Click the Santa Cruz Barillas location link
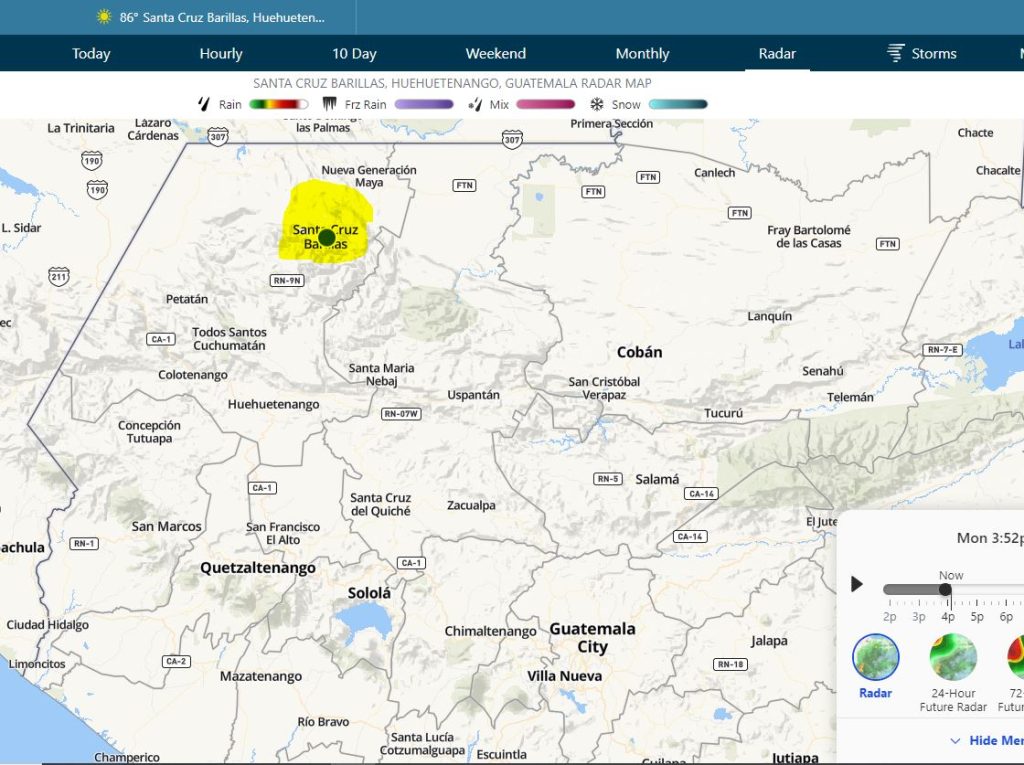Image resolution: width=1024 pixels, height=765 pixels. pos(233,18)
